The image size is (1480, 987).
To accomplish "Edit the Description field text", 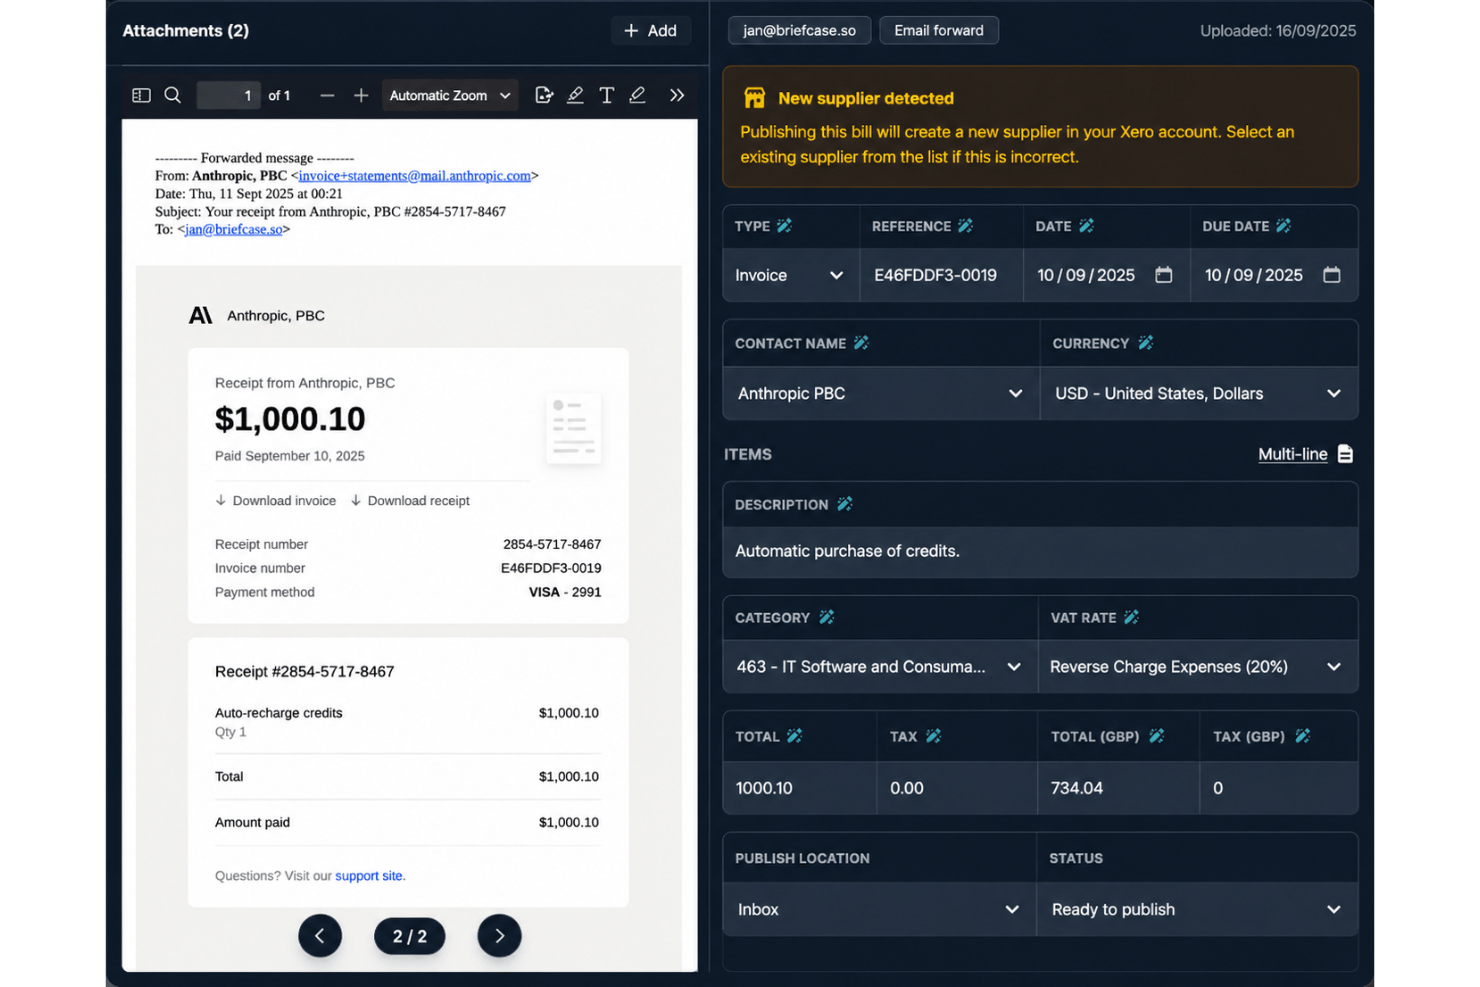I will click(x=1040, y=551).
